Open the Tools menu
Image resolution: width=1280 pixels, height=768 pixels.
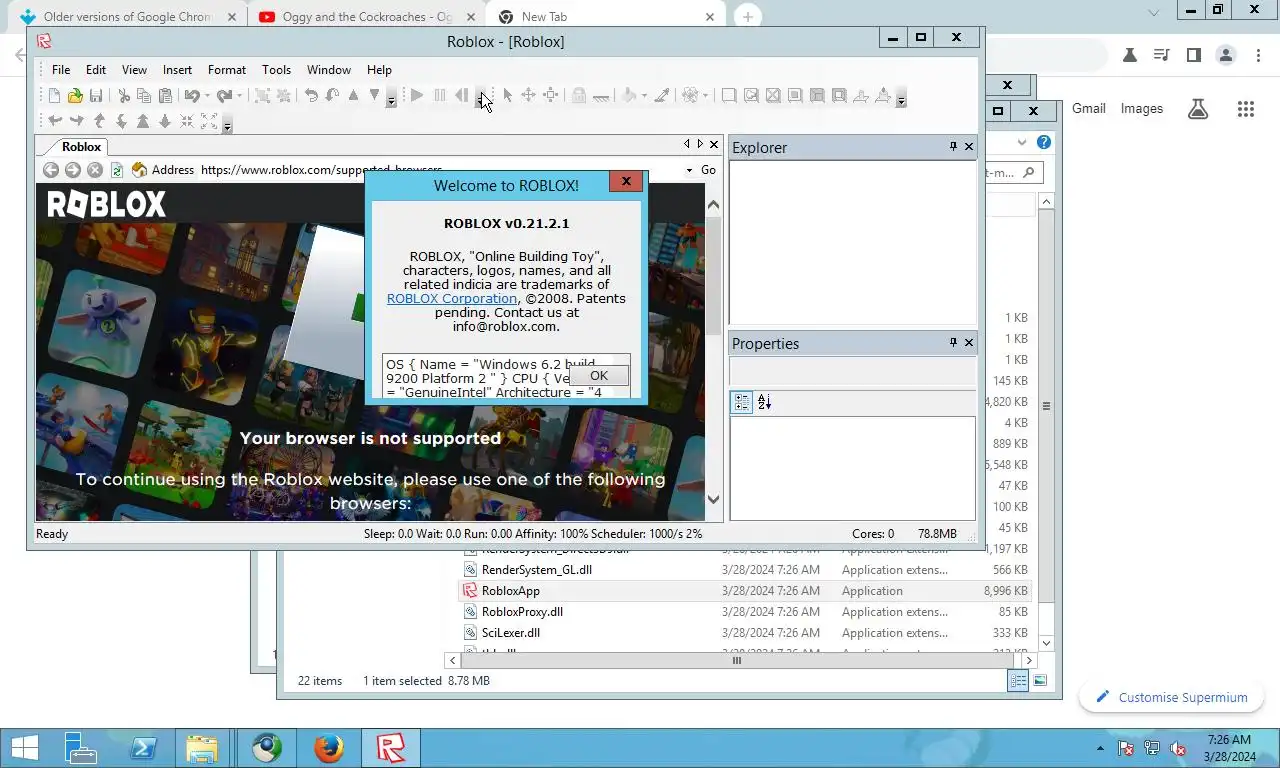(x=276, y=70)
